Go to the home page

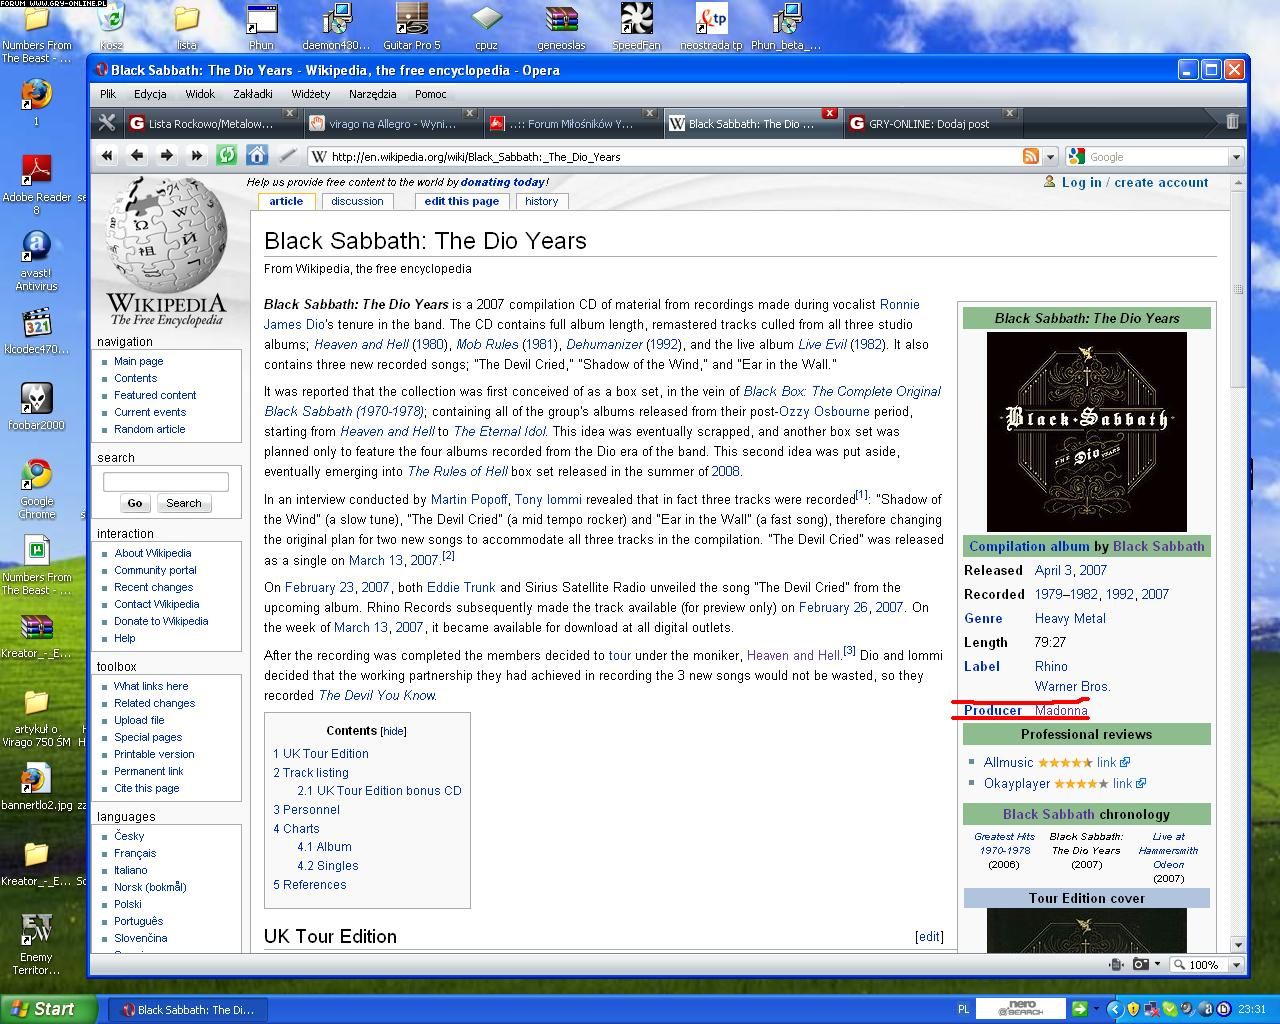(x=257, y=156)
